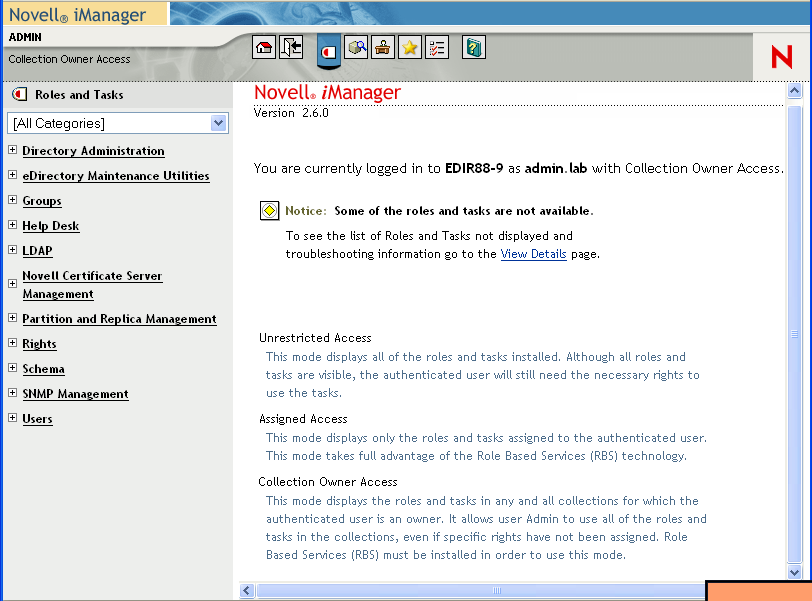
Task: Click the Preferences checklist icon
Action: coord(437,48)
